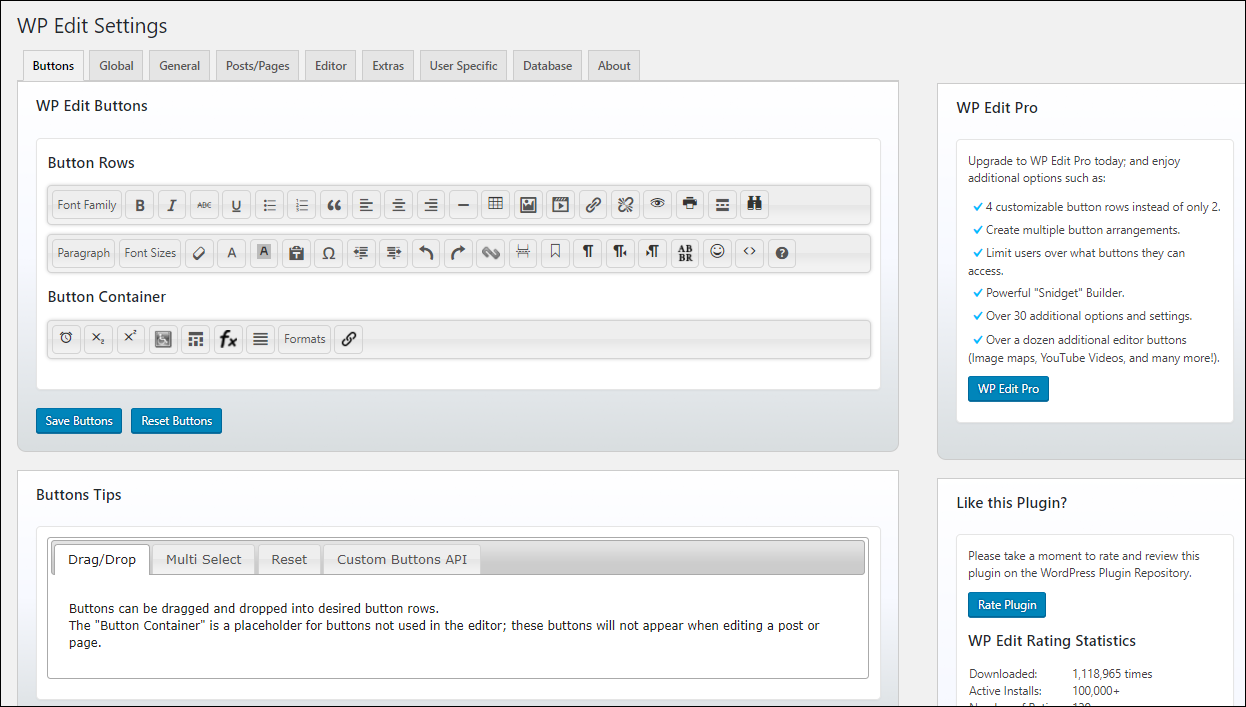
Task: Open the Database tab
Action: pyautogui.click(x=548, y=66)
